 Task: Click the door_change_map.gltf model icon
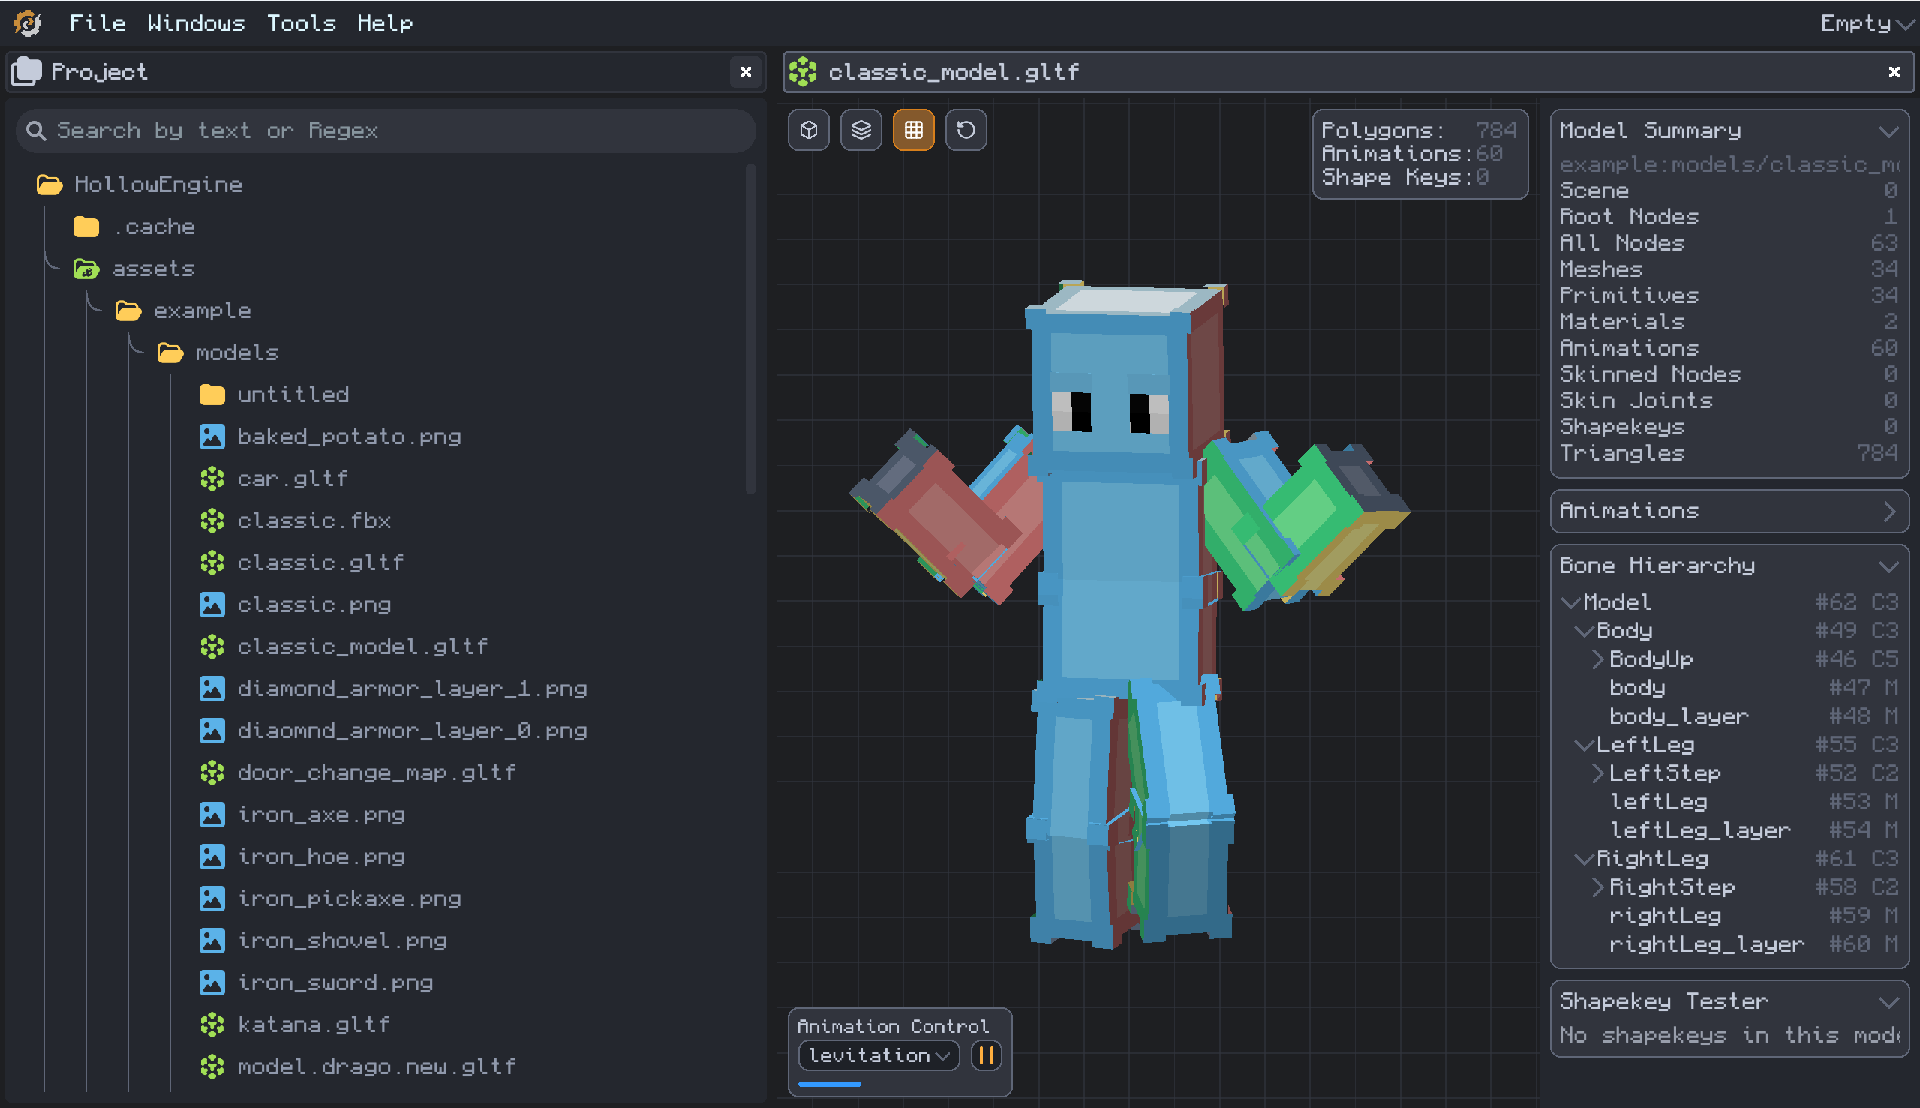pos(212,773)
